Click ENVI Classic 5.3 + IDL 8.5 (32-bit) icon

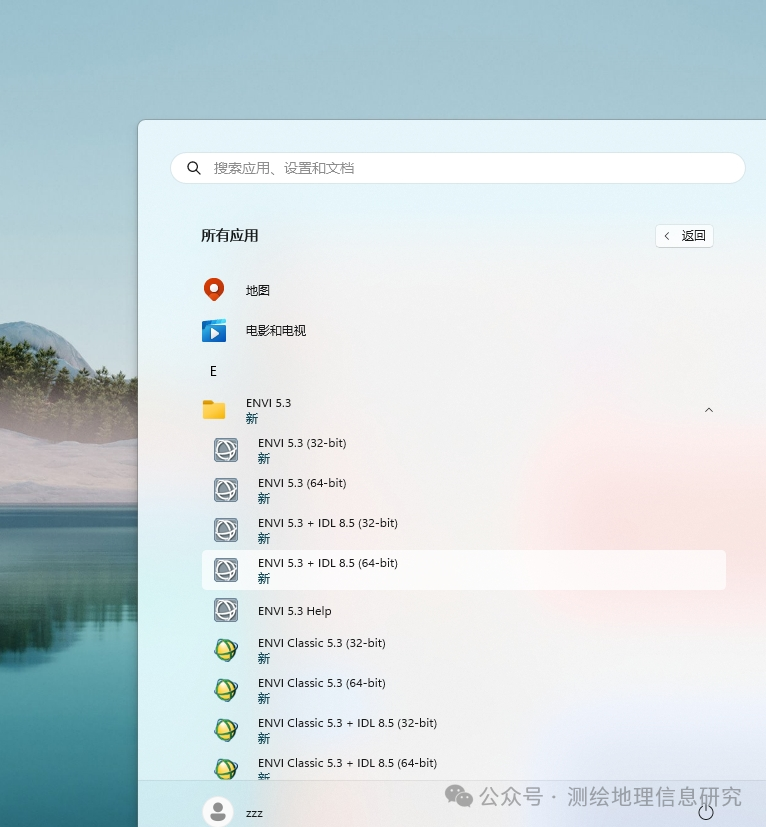pos(226,730)
